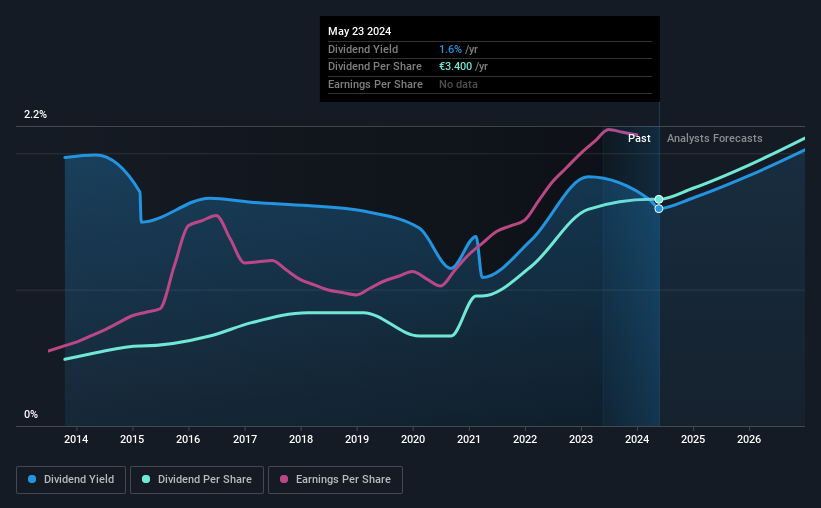Click the teal Dividend Per Share legend dot
821x508 pixels.
146,479
